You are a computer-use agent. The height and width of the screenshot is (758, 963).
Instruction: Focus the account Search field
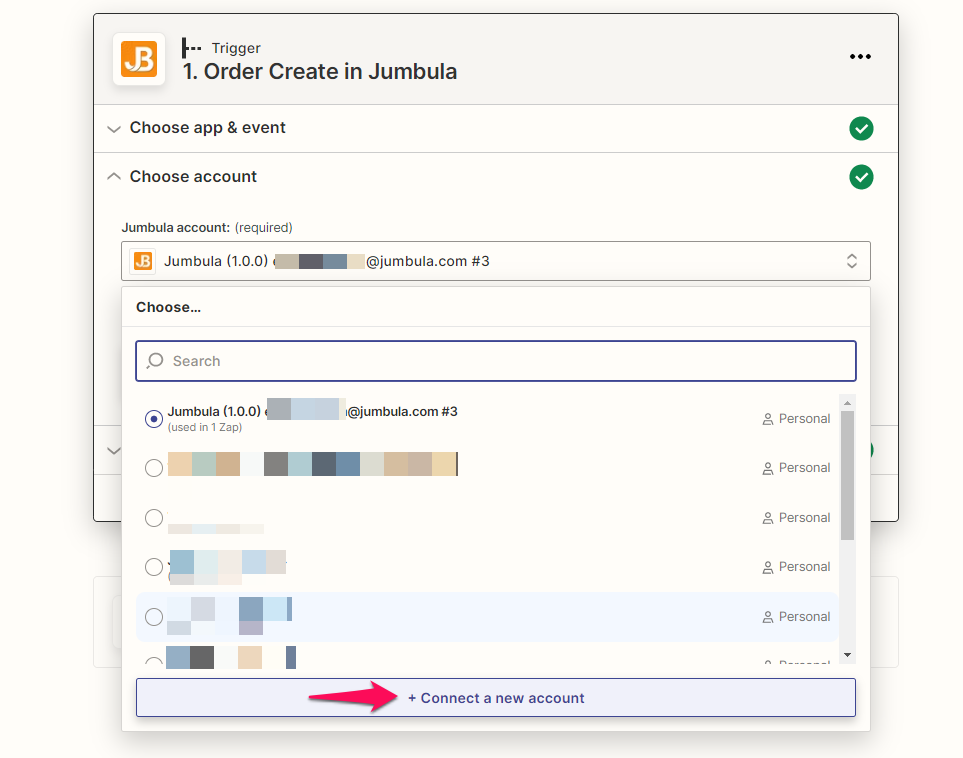tap(496, 361)
